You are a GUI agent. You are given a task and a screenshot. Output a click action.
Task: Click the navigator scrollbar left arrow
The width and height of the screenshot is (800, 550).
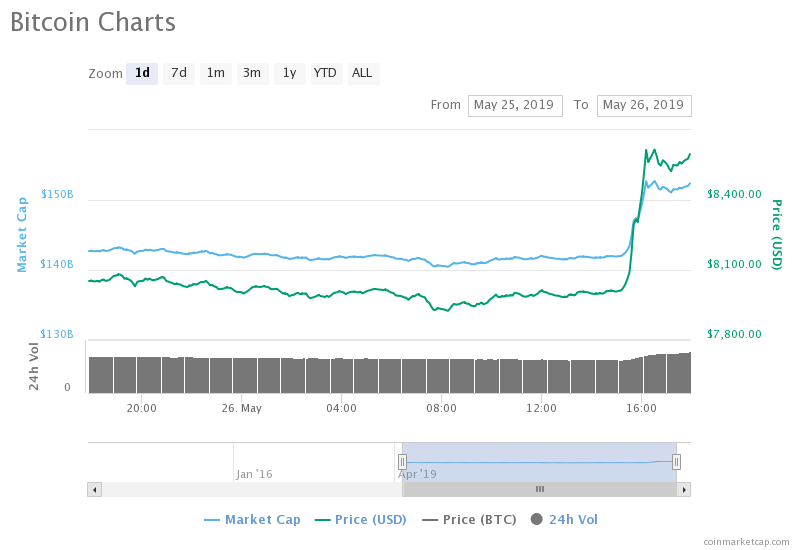click(94, 490)
